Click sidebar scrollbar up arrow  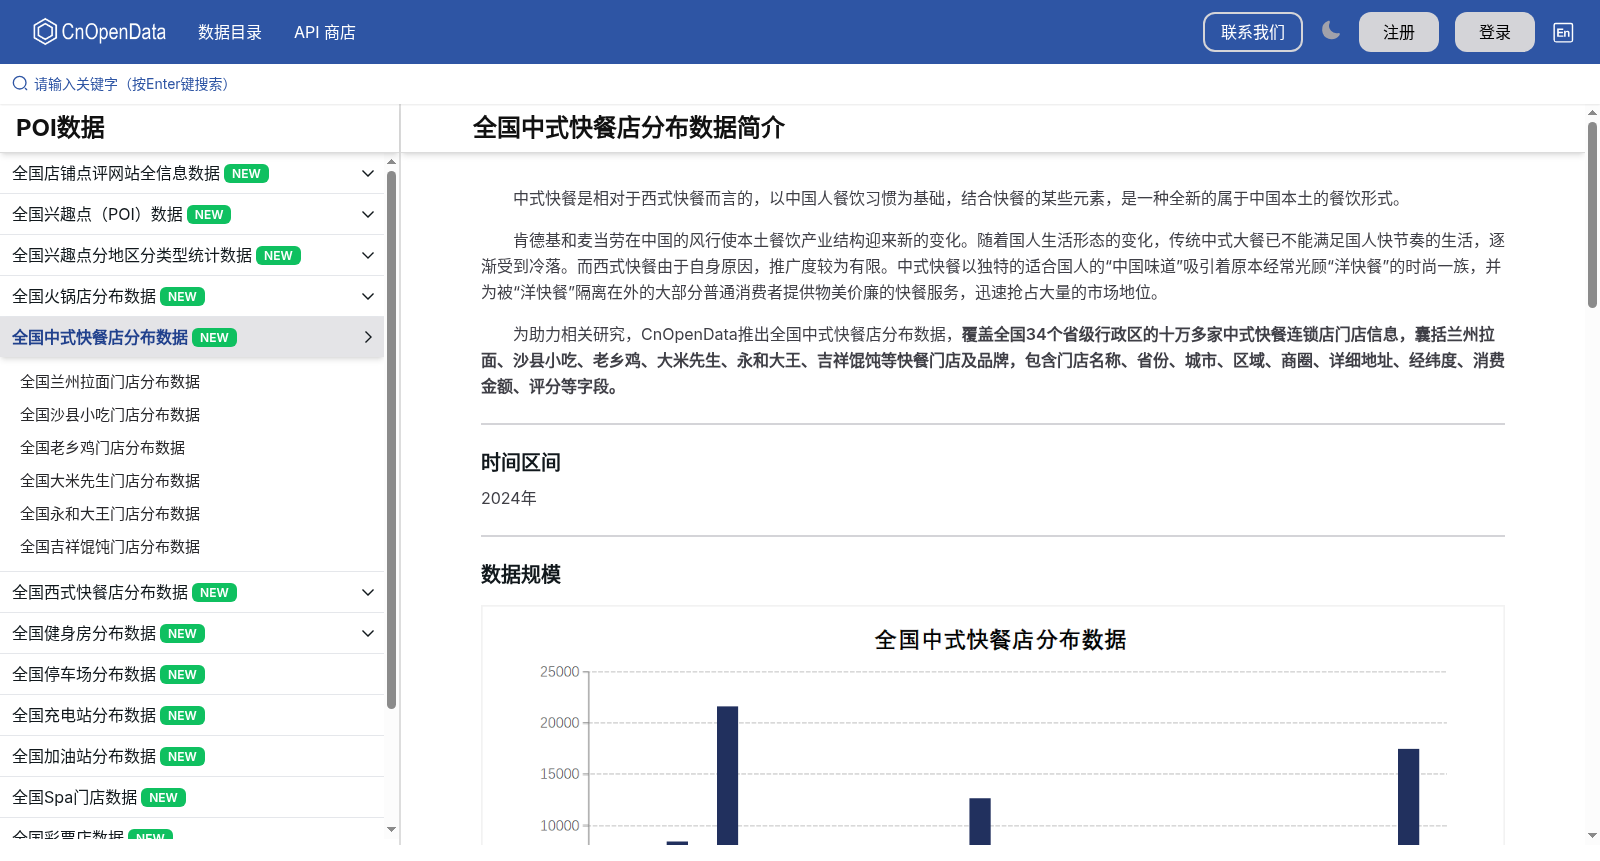[x=391, y=161]
